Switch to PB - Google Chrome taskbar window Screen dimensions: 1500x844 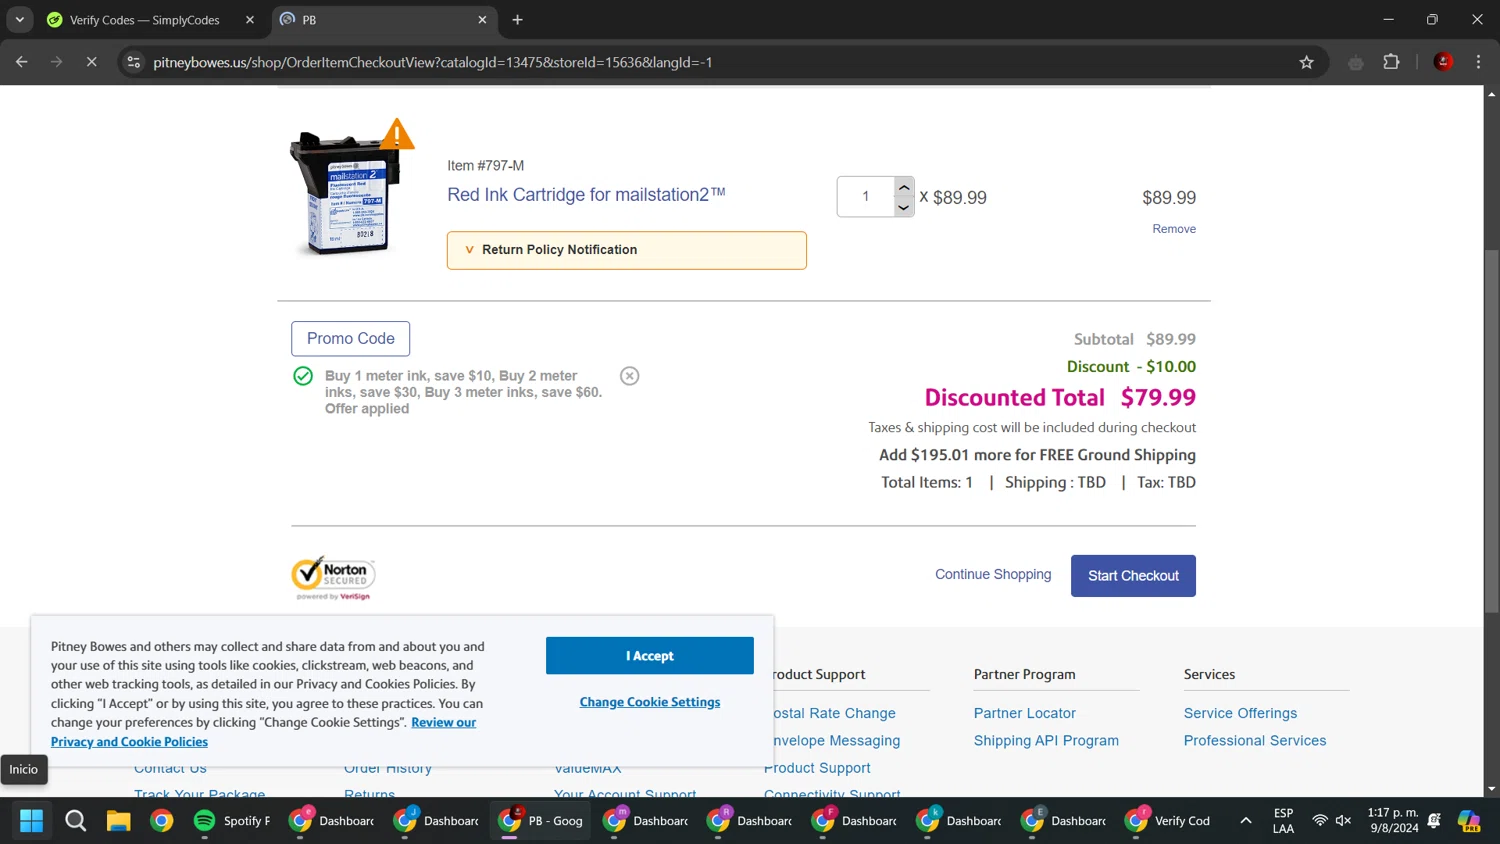(542, 821)
